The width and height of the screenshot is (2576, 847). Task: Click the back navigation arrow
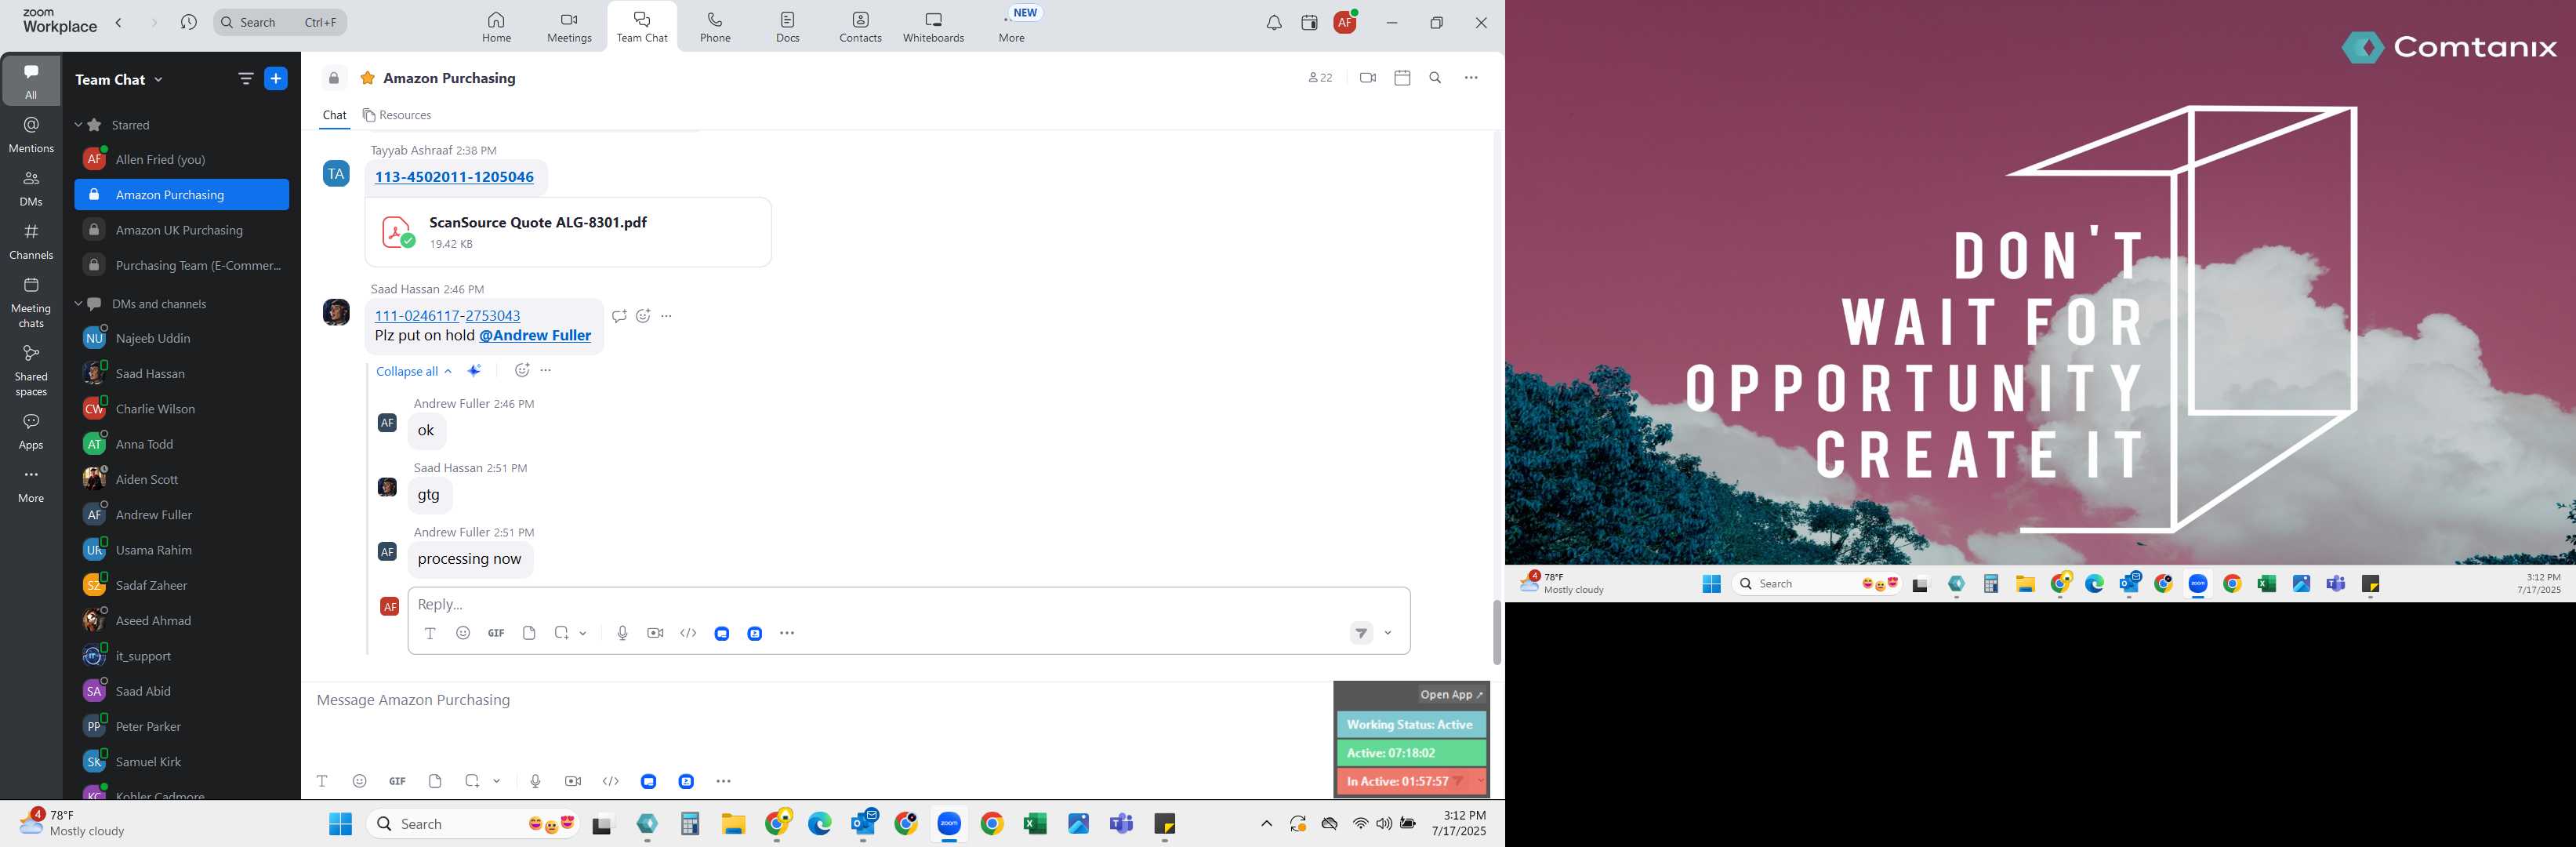[x=119, y=22]
